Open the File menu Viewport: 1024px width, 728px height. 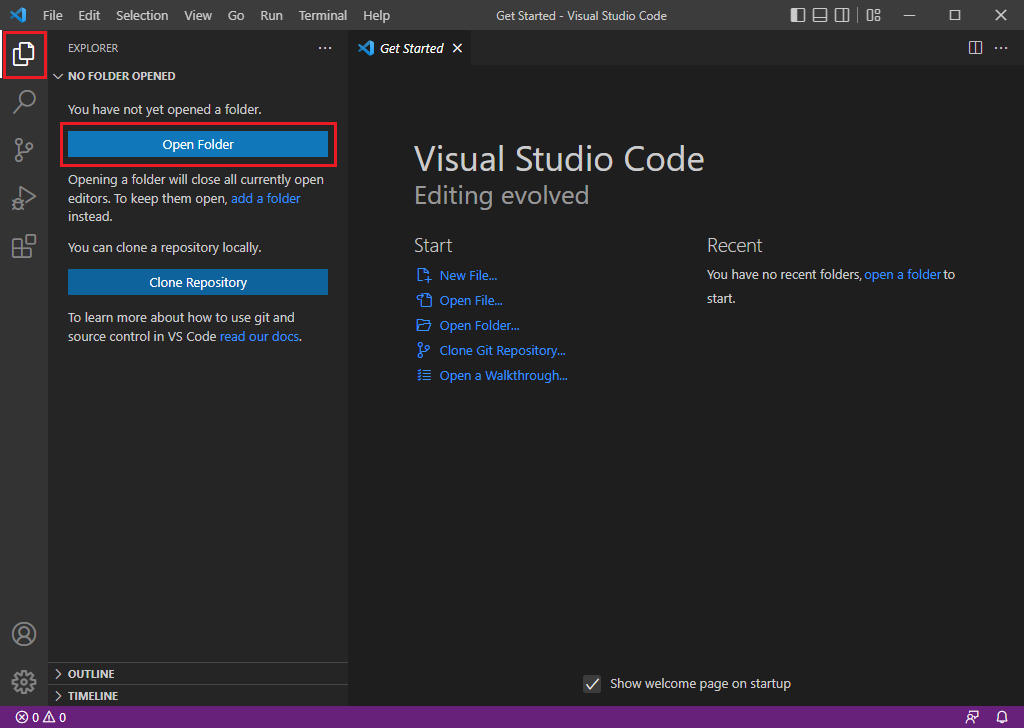(x=52, y=15)
